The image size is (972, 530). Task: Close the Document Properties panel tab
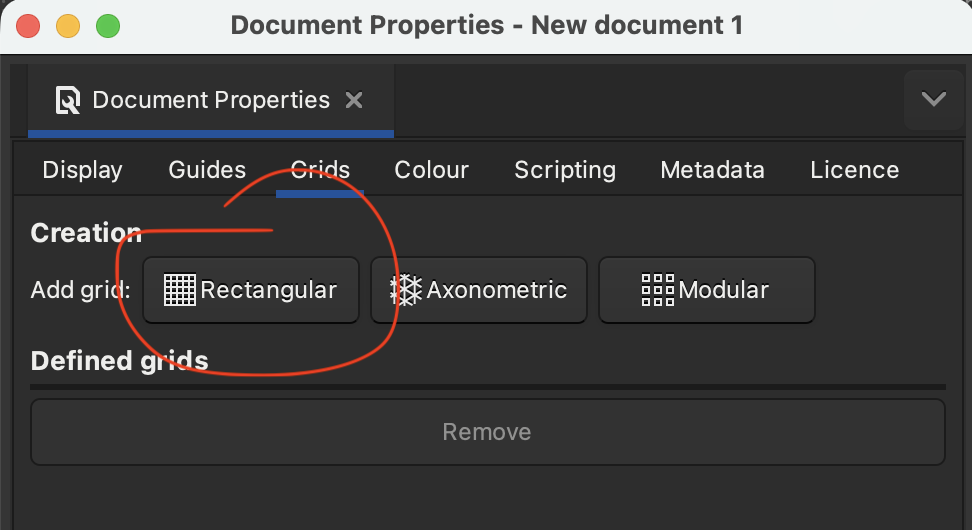pos(353,100)
